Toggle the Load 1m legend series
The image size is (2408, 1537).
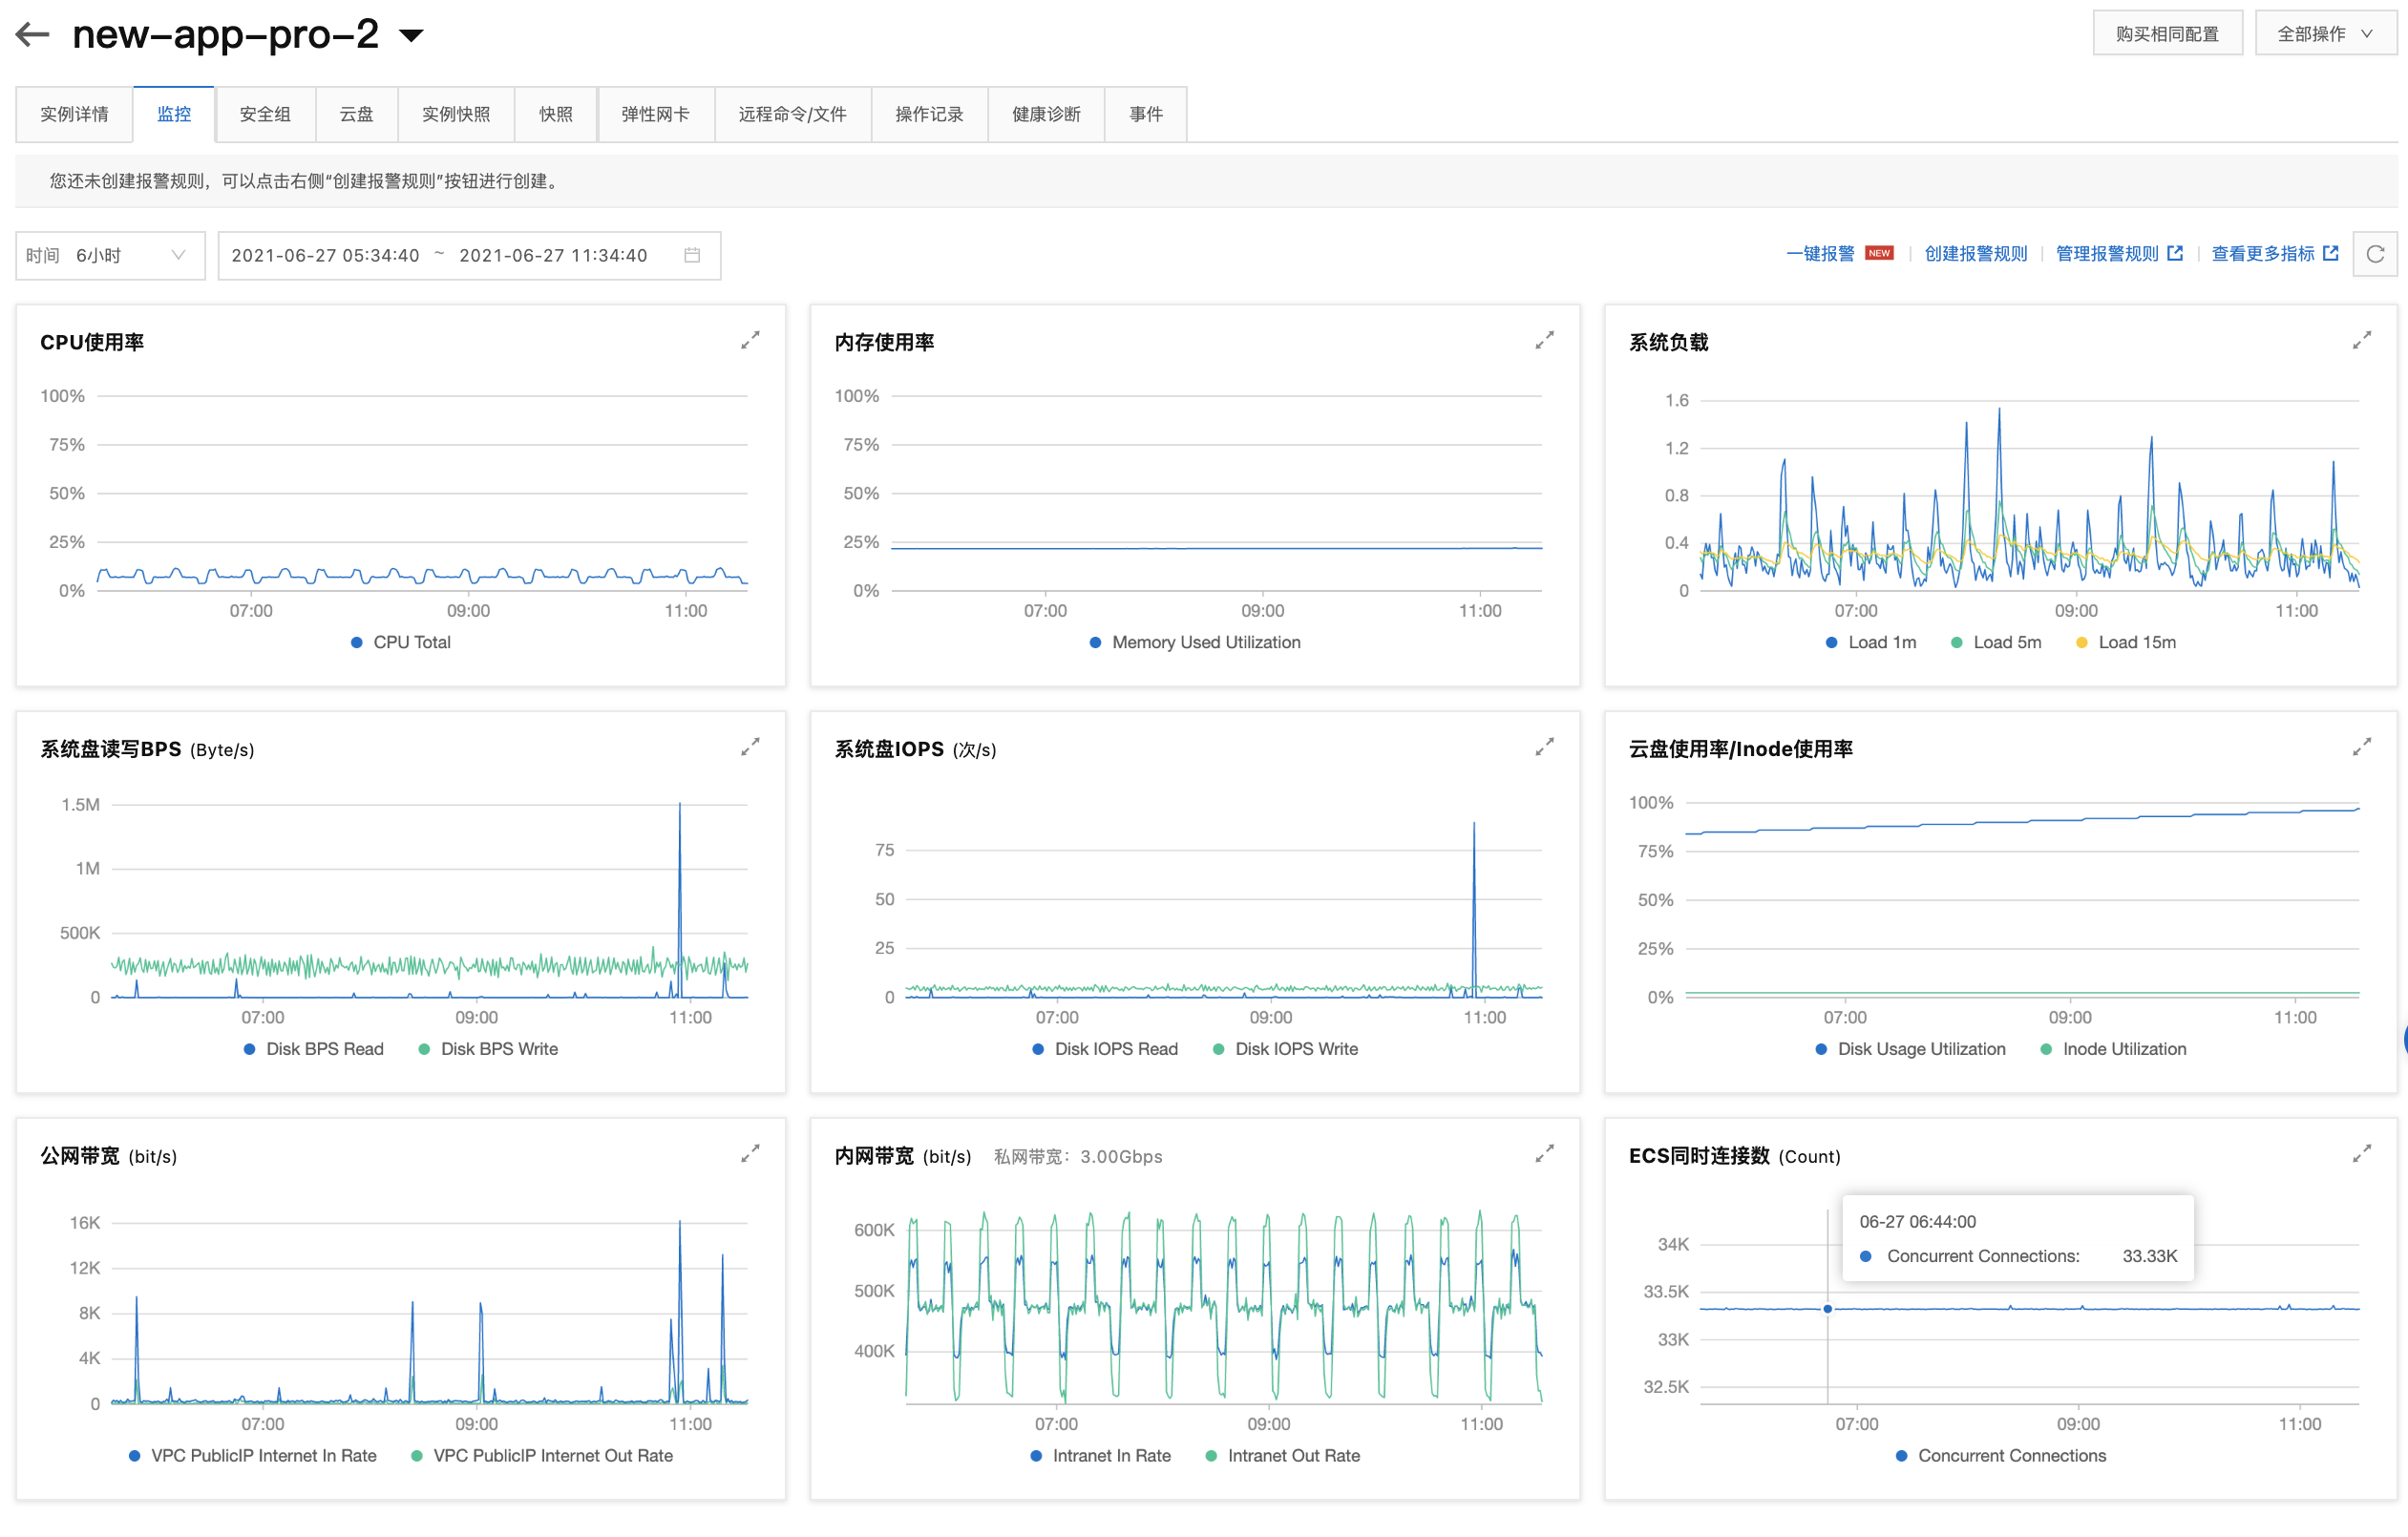pos(1871,642)
